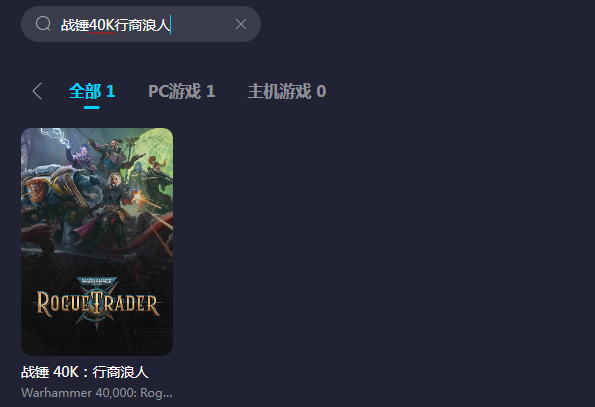This screenshot has width=595, height=407.
Task: Open the Rogue Trader game cover thumbnail
Action: 97,242
